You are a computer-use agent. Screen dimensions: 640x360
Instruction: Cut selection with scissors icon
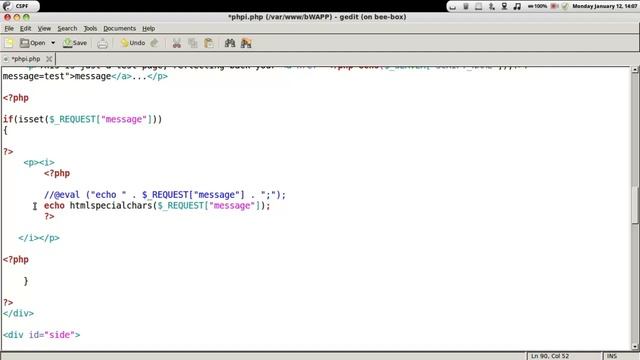click(176, 43)
